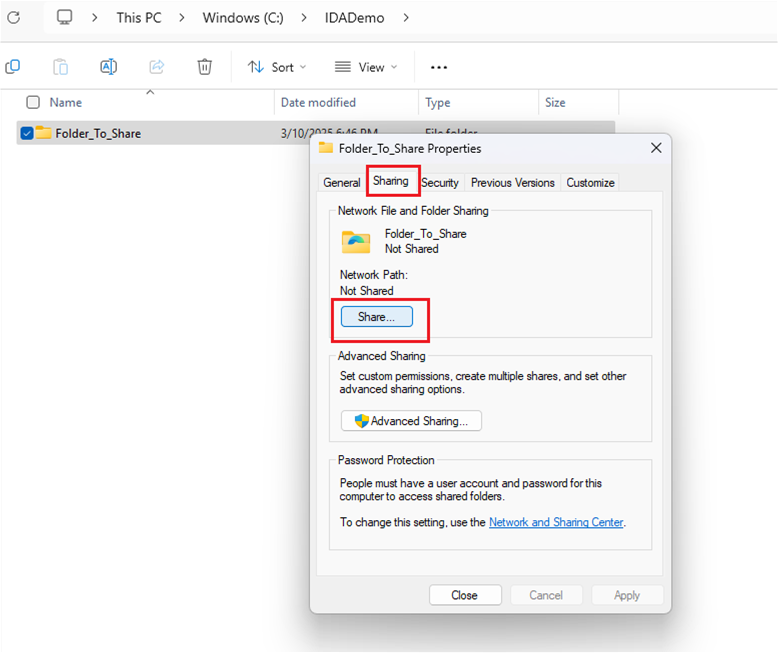Click the Share... button
The width and height of the screenshot is (778, 653).
[377, 317]
